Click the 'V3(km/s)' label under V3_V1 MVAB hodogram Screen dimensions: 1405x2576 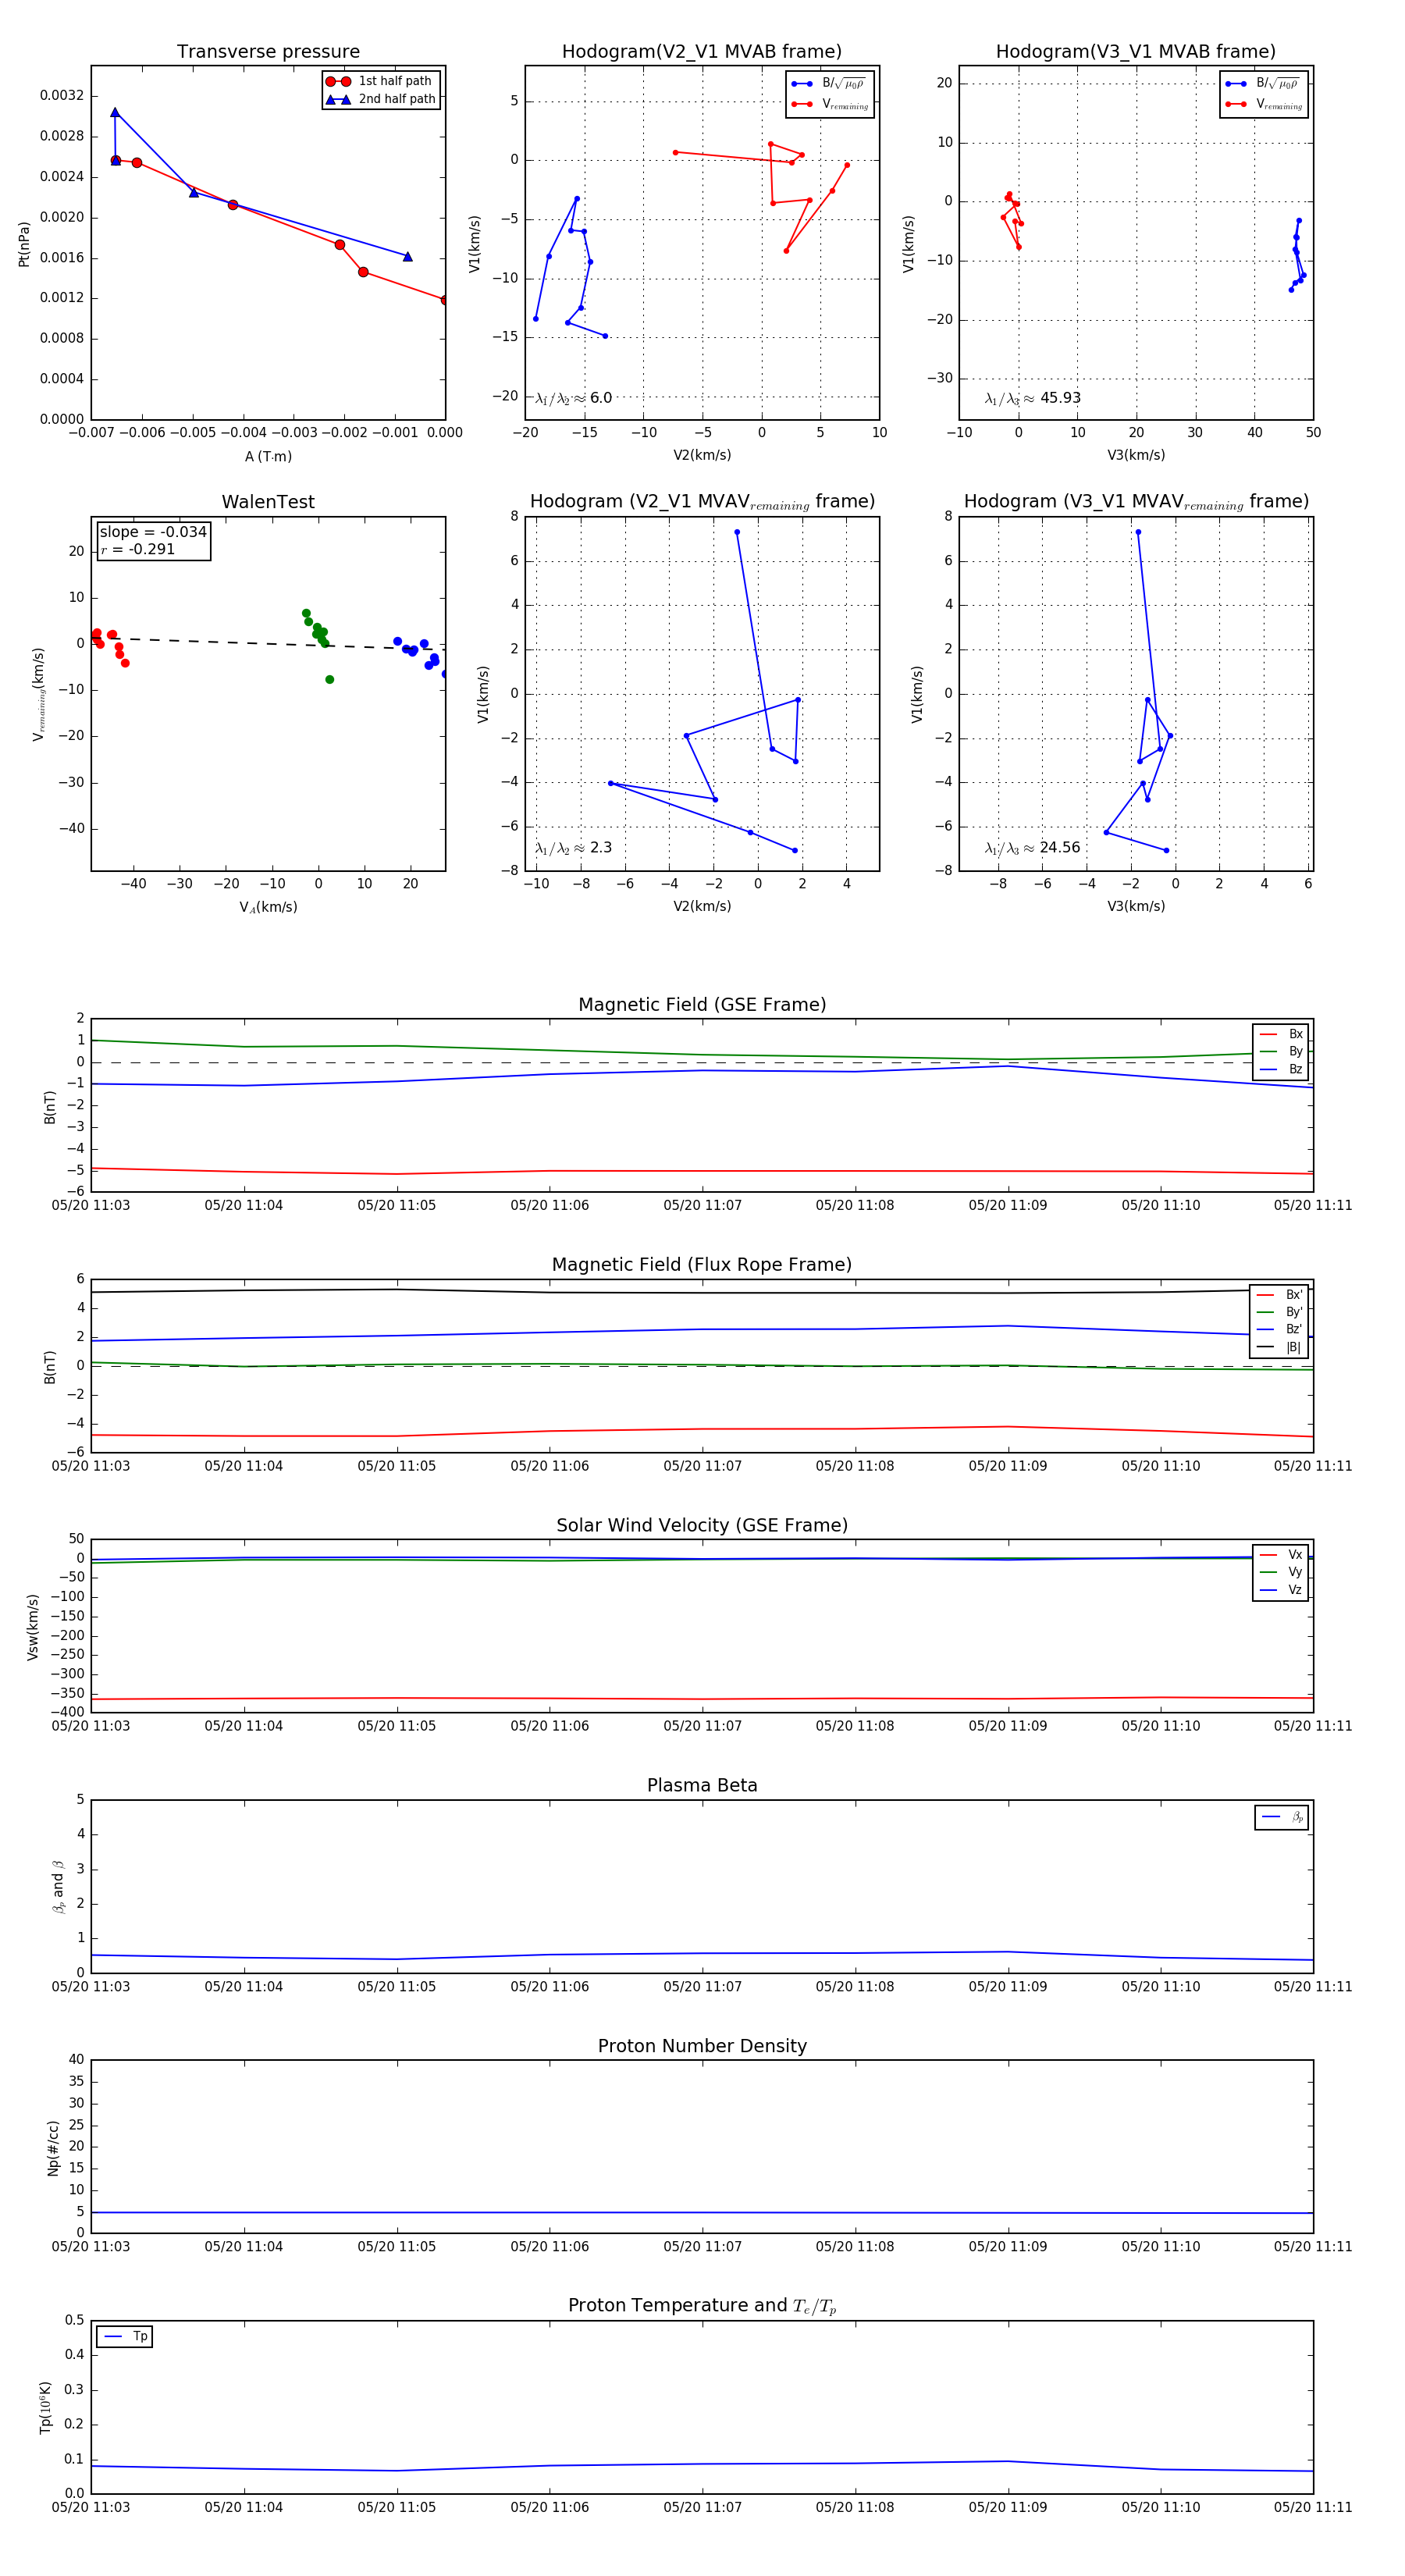point(1136,455)
